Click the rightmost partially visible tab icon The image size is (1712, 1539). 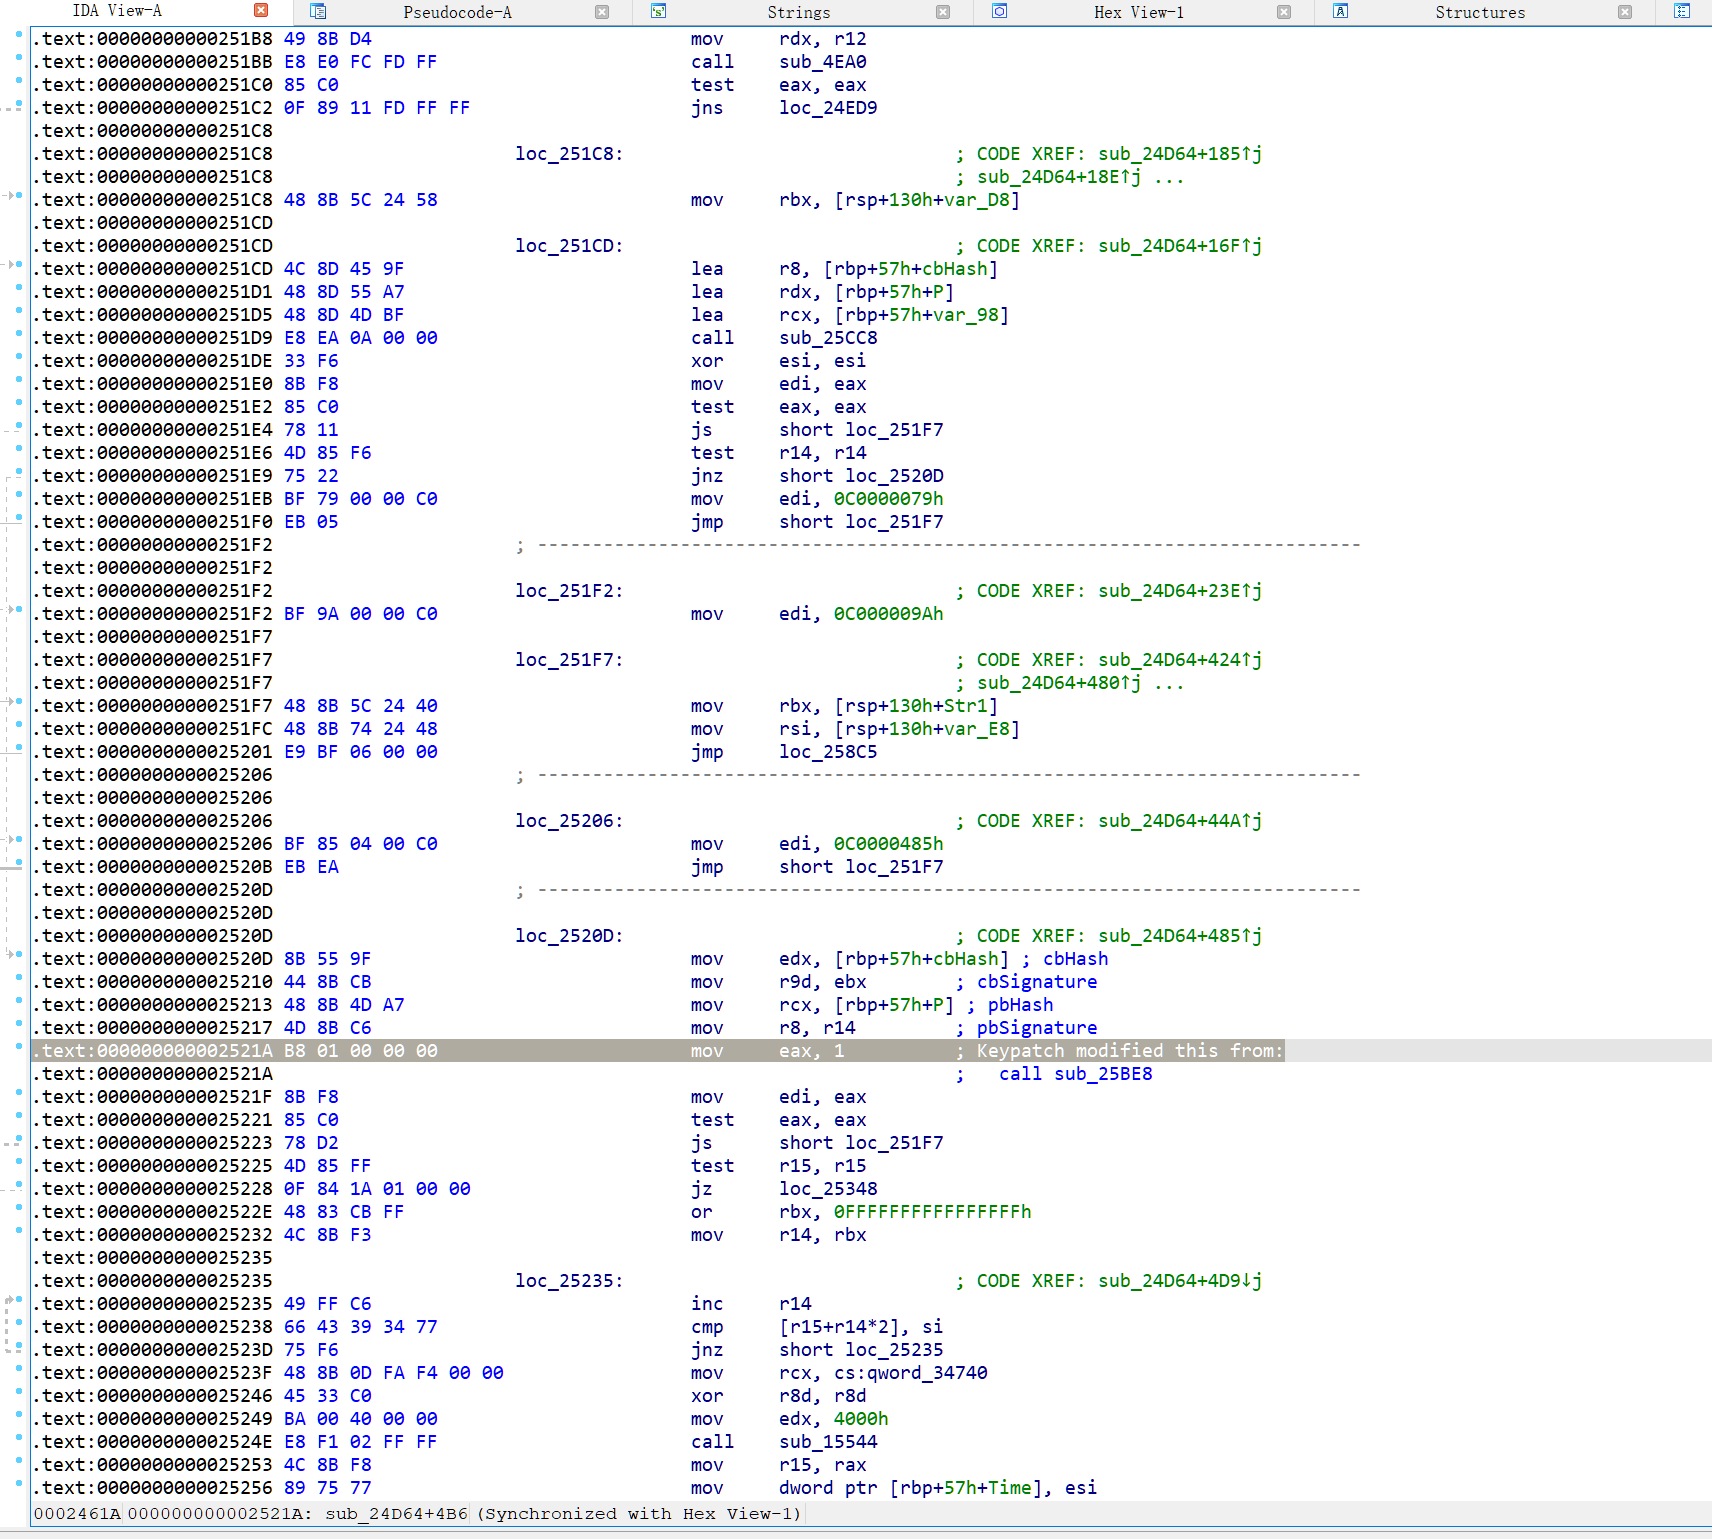(1682, 12)
